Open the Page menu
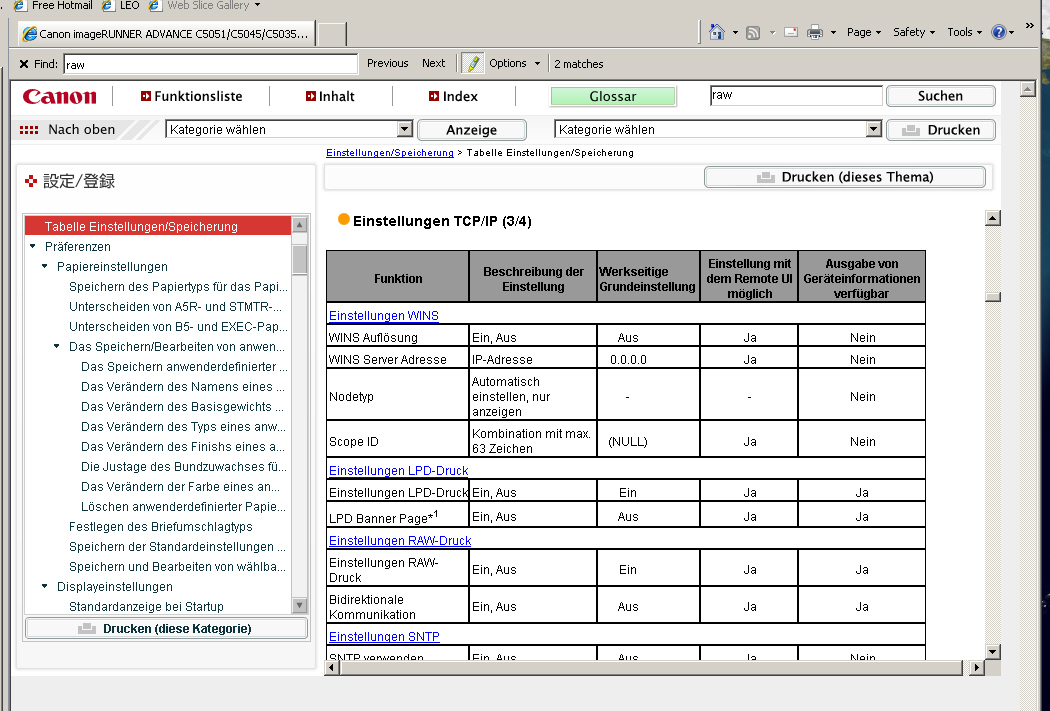 coord(863,32)
